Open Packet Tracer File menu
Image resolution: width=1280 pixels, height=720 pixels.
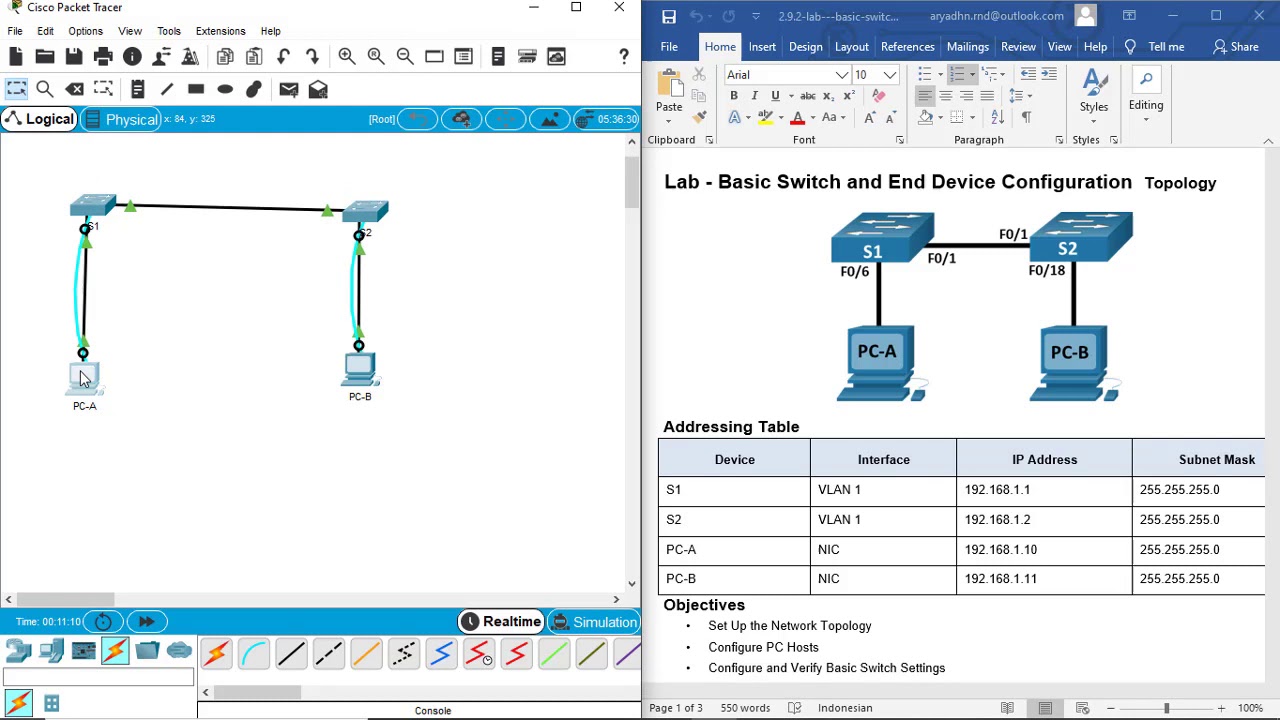pyautogui.click(x=15, y=31)
